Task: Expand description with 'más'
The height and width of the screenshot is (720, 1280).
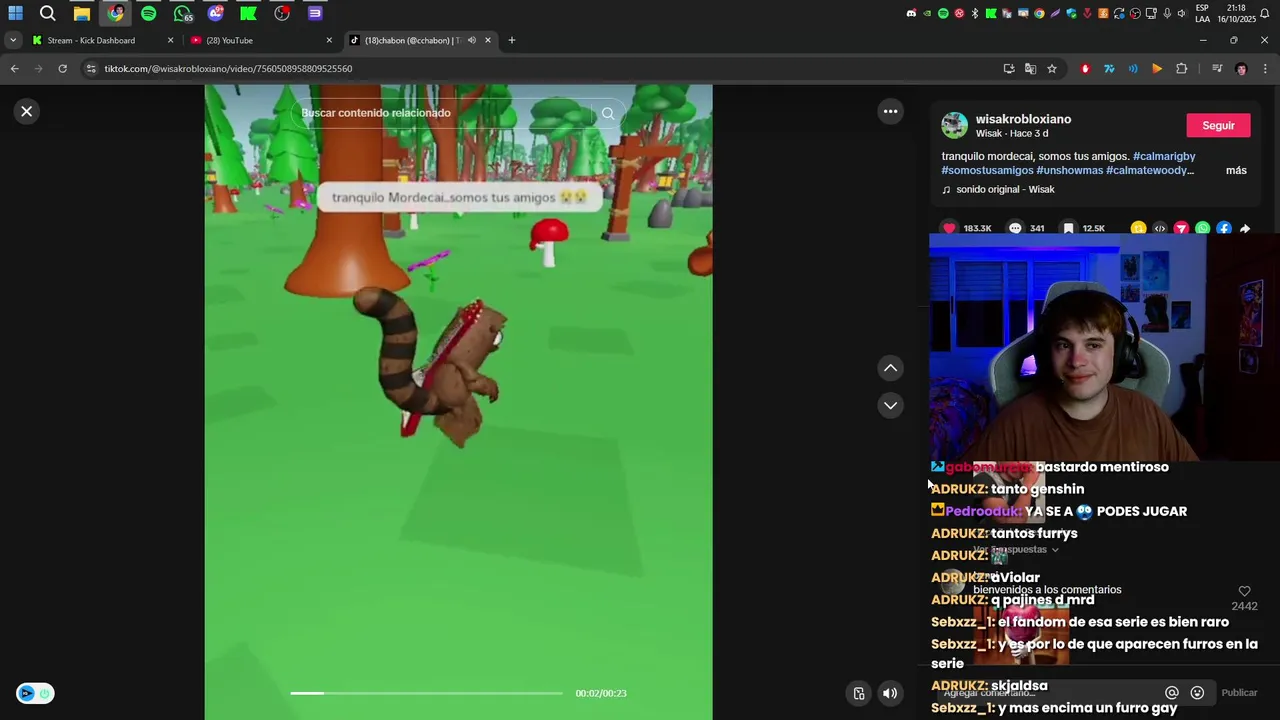Action: [1236, 170]
